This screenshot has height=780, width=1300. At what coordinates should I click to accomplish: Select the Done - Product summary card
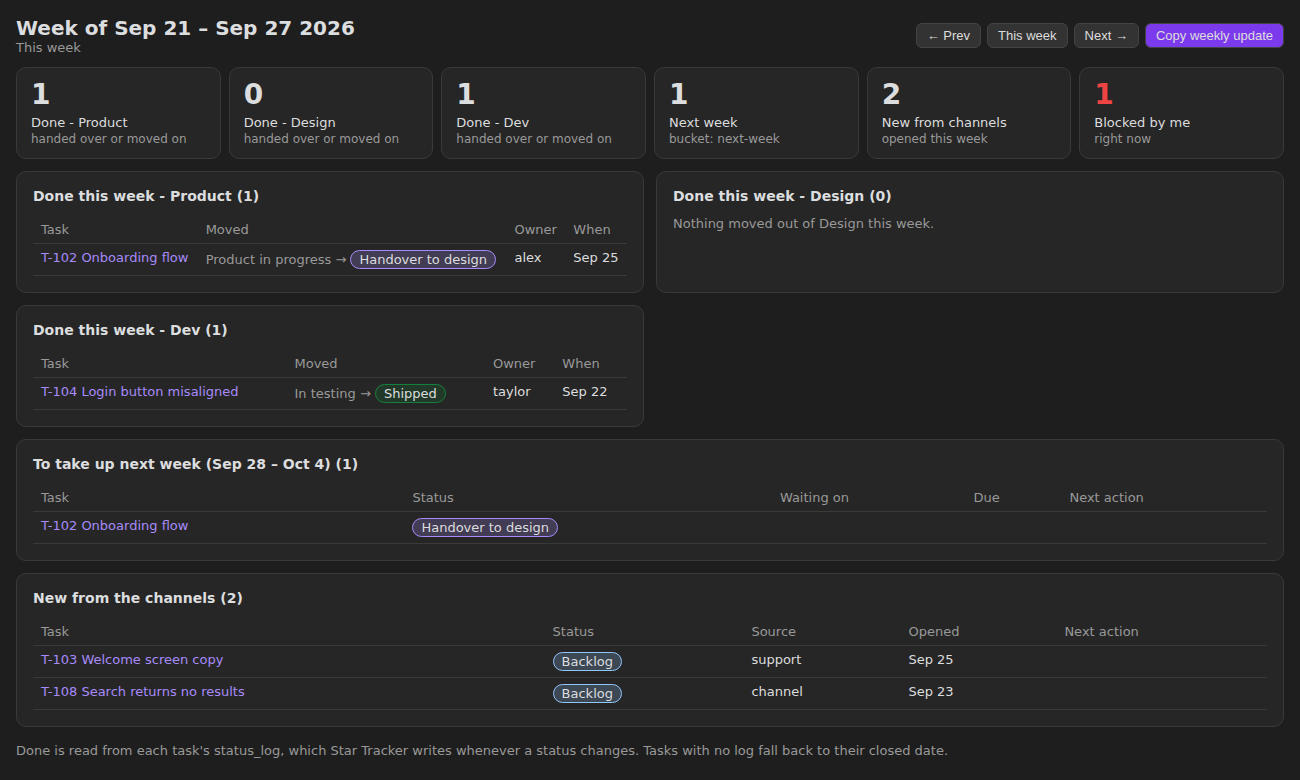(118, 113)
